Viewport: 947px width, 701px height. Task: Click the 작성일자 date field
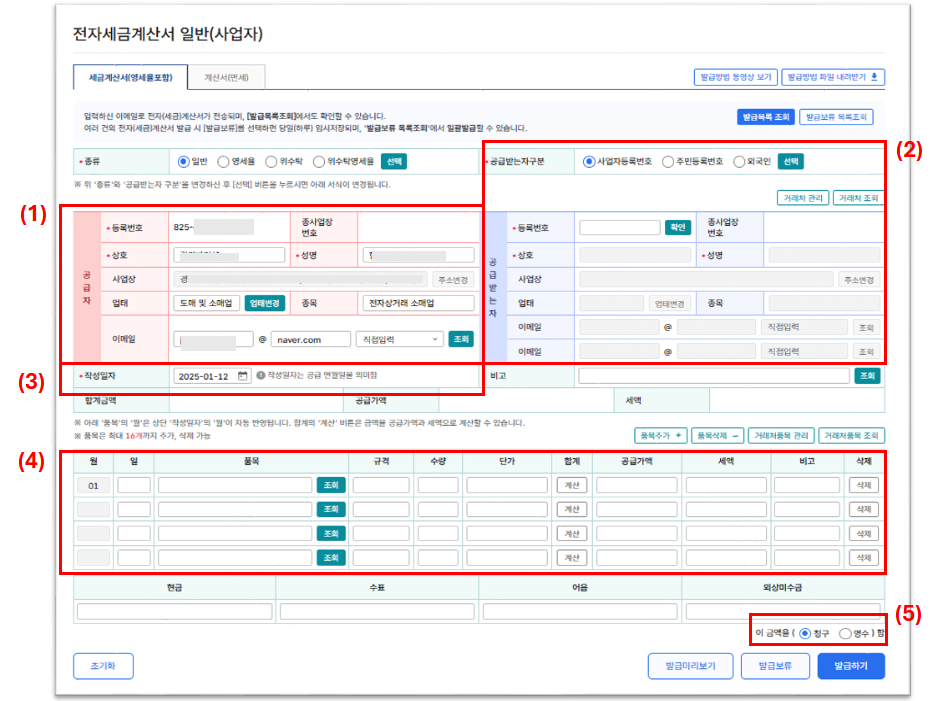[x=211, y=376]
